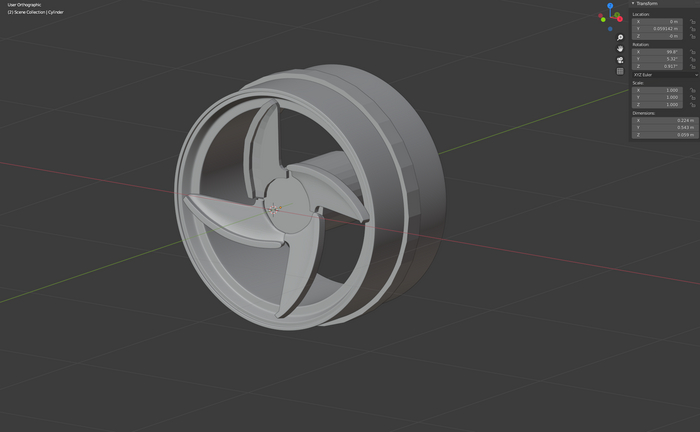Screen dimensions: 700x432
Task: Click the dark blue negative Z gizmo ball
Action: coord(610,29)
